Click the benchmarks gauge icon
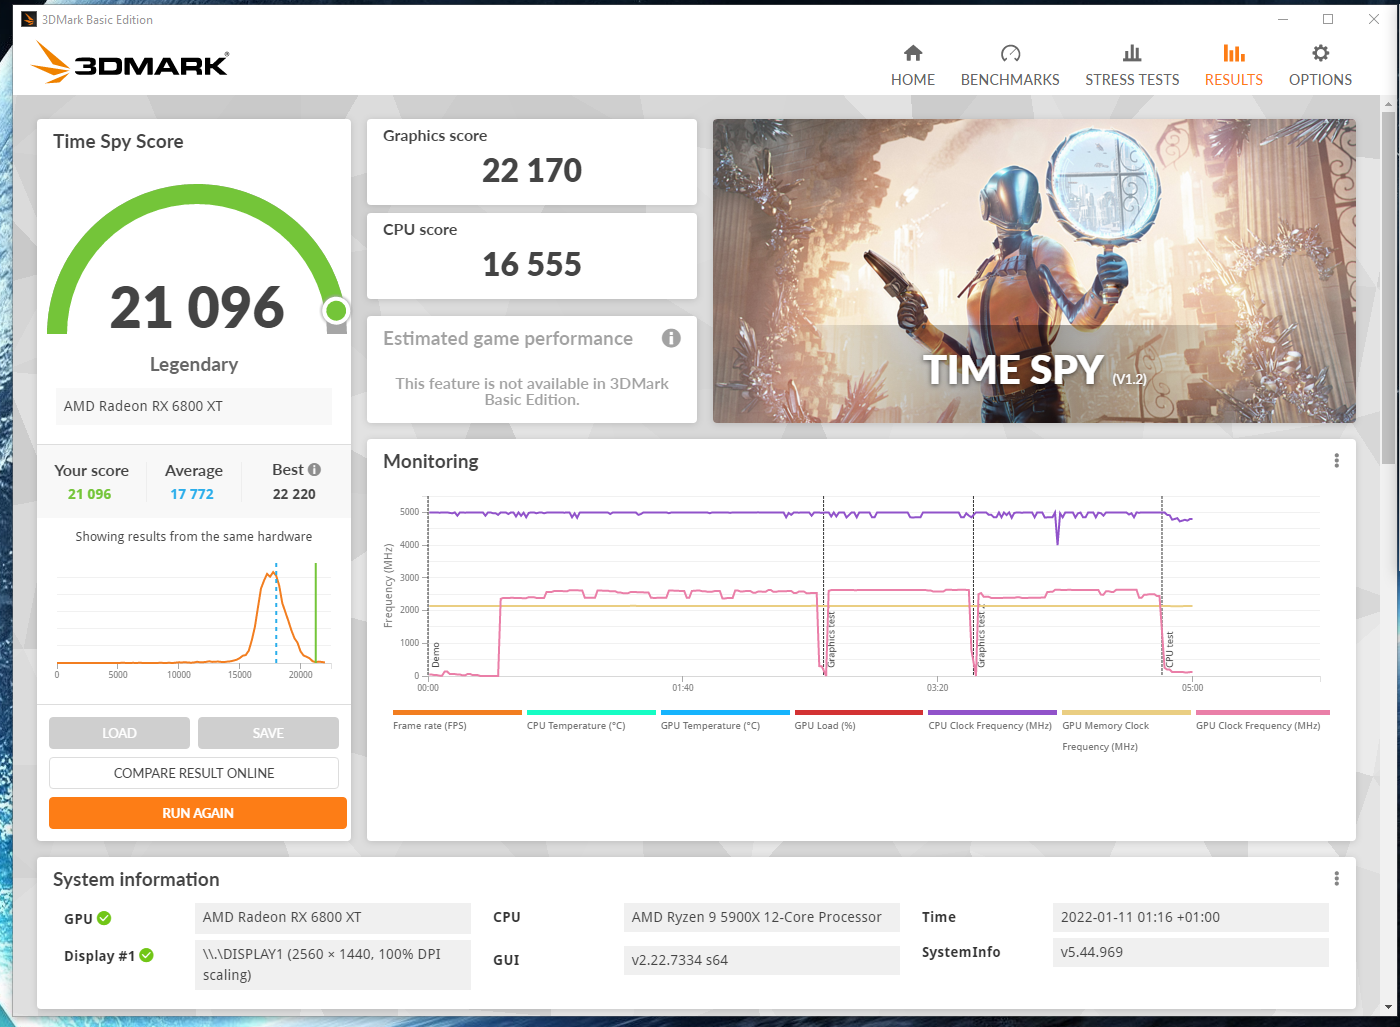 pos(1010,53)
